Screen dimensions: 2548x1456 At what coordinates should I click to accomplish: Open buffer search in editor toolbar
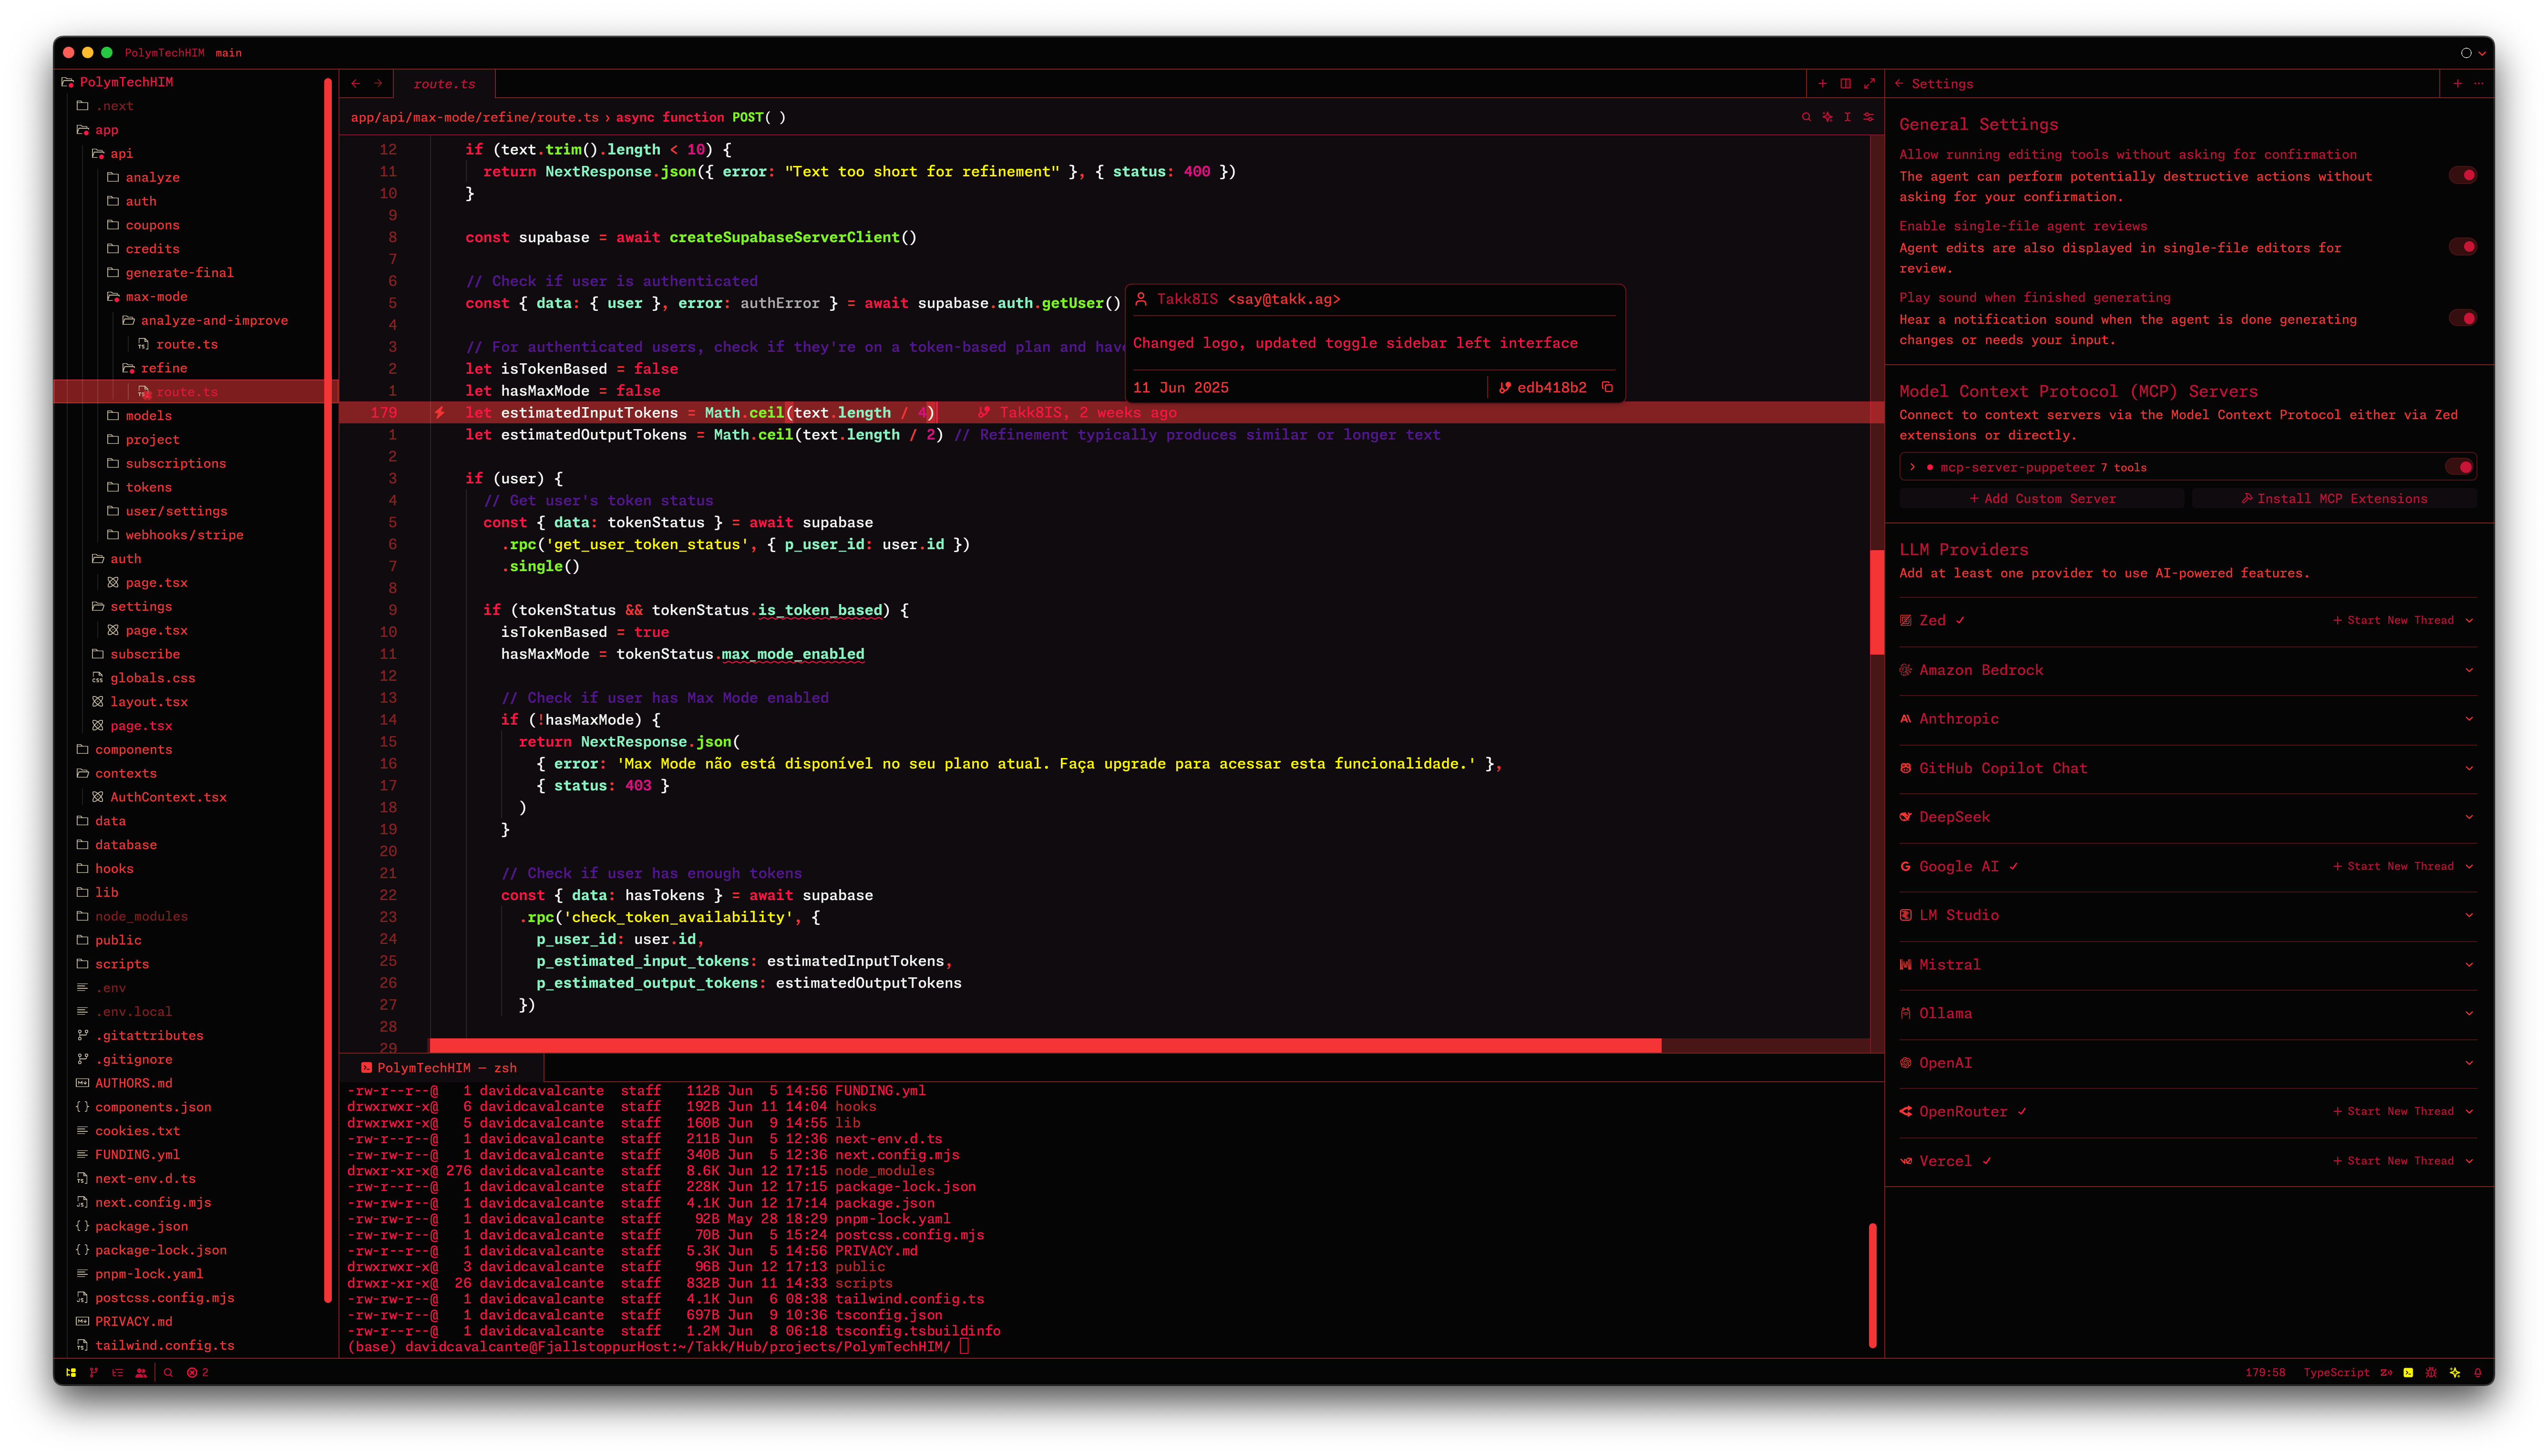[1806, 117]
